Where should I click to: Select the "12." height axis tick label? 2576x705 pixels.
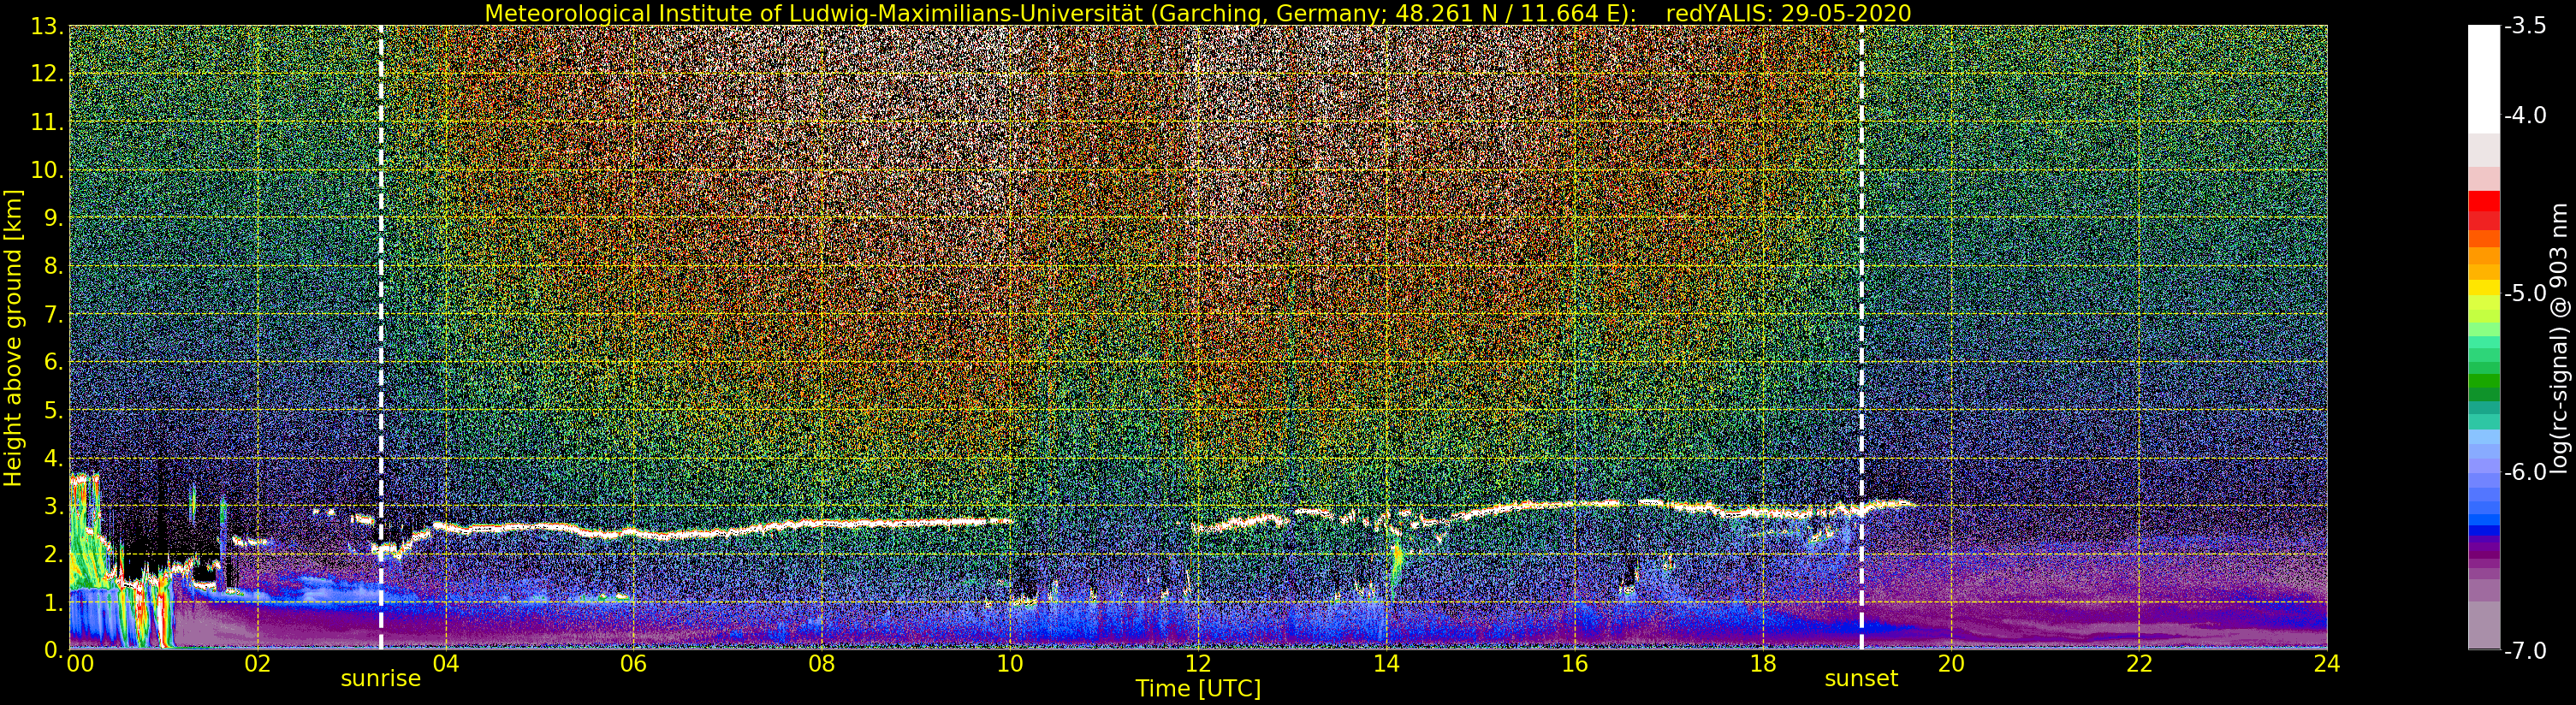(x=48, y=74)
